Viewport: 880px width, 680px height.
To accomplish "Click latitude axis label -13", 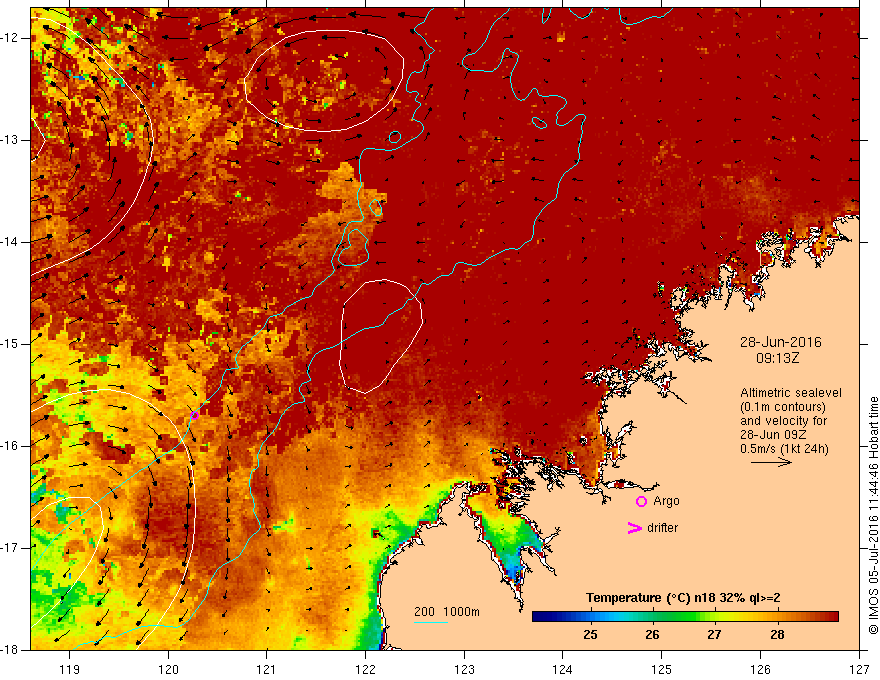I will [x=11, y=140].
